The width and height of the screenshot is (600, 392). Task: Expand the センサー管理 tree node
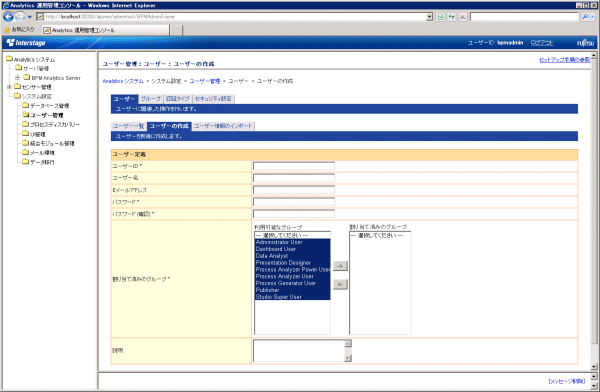(x=9, y=87)
